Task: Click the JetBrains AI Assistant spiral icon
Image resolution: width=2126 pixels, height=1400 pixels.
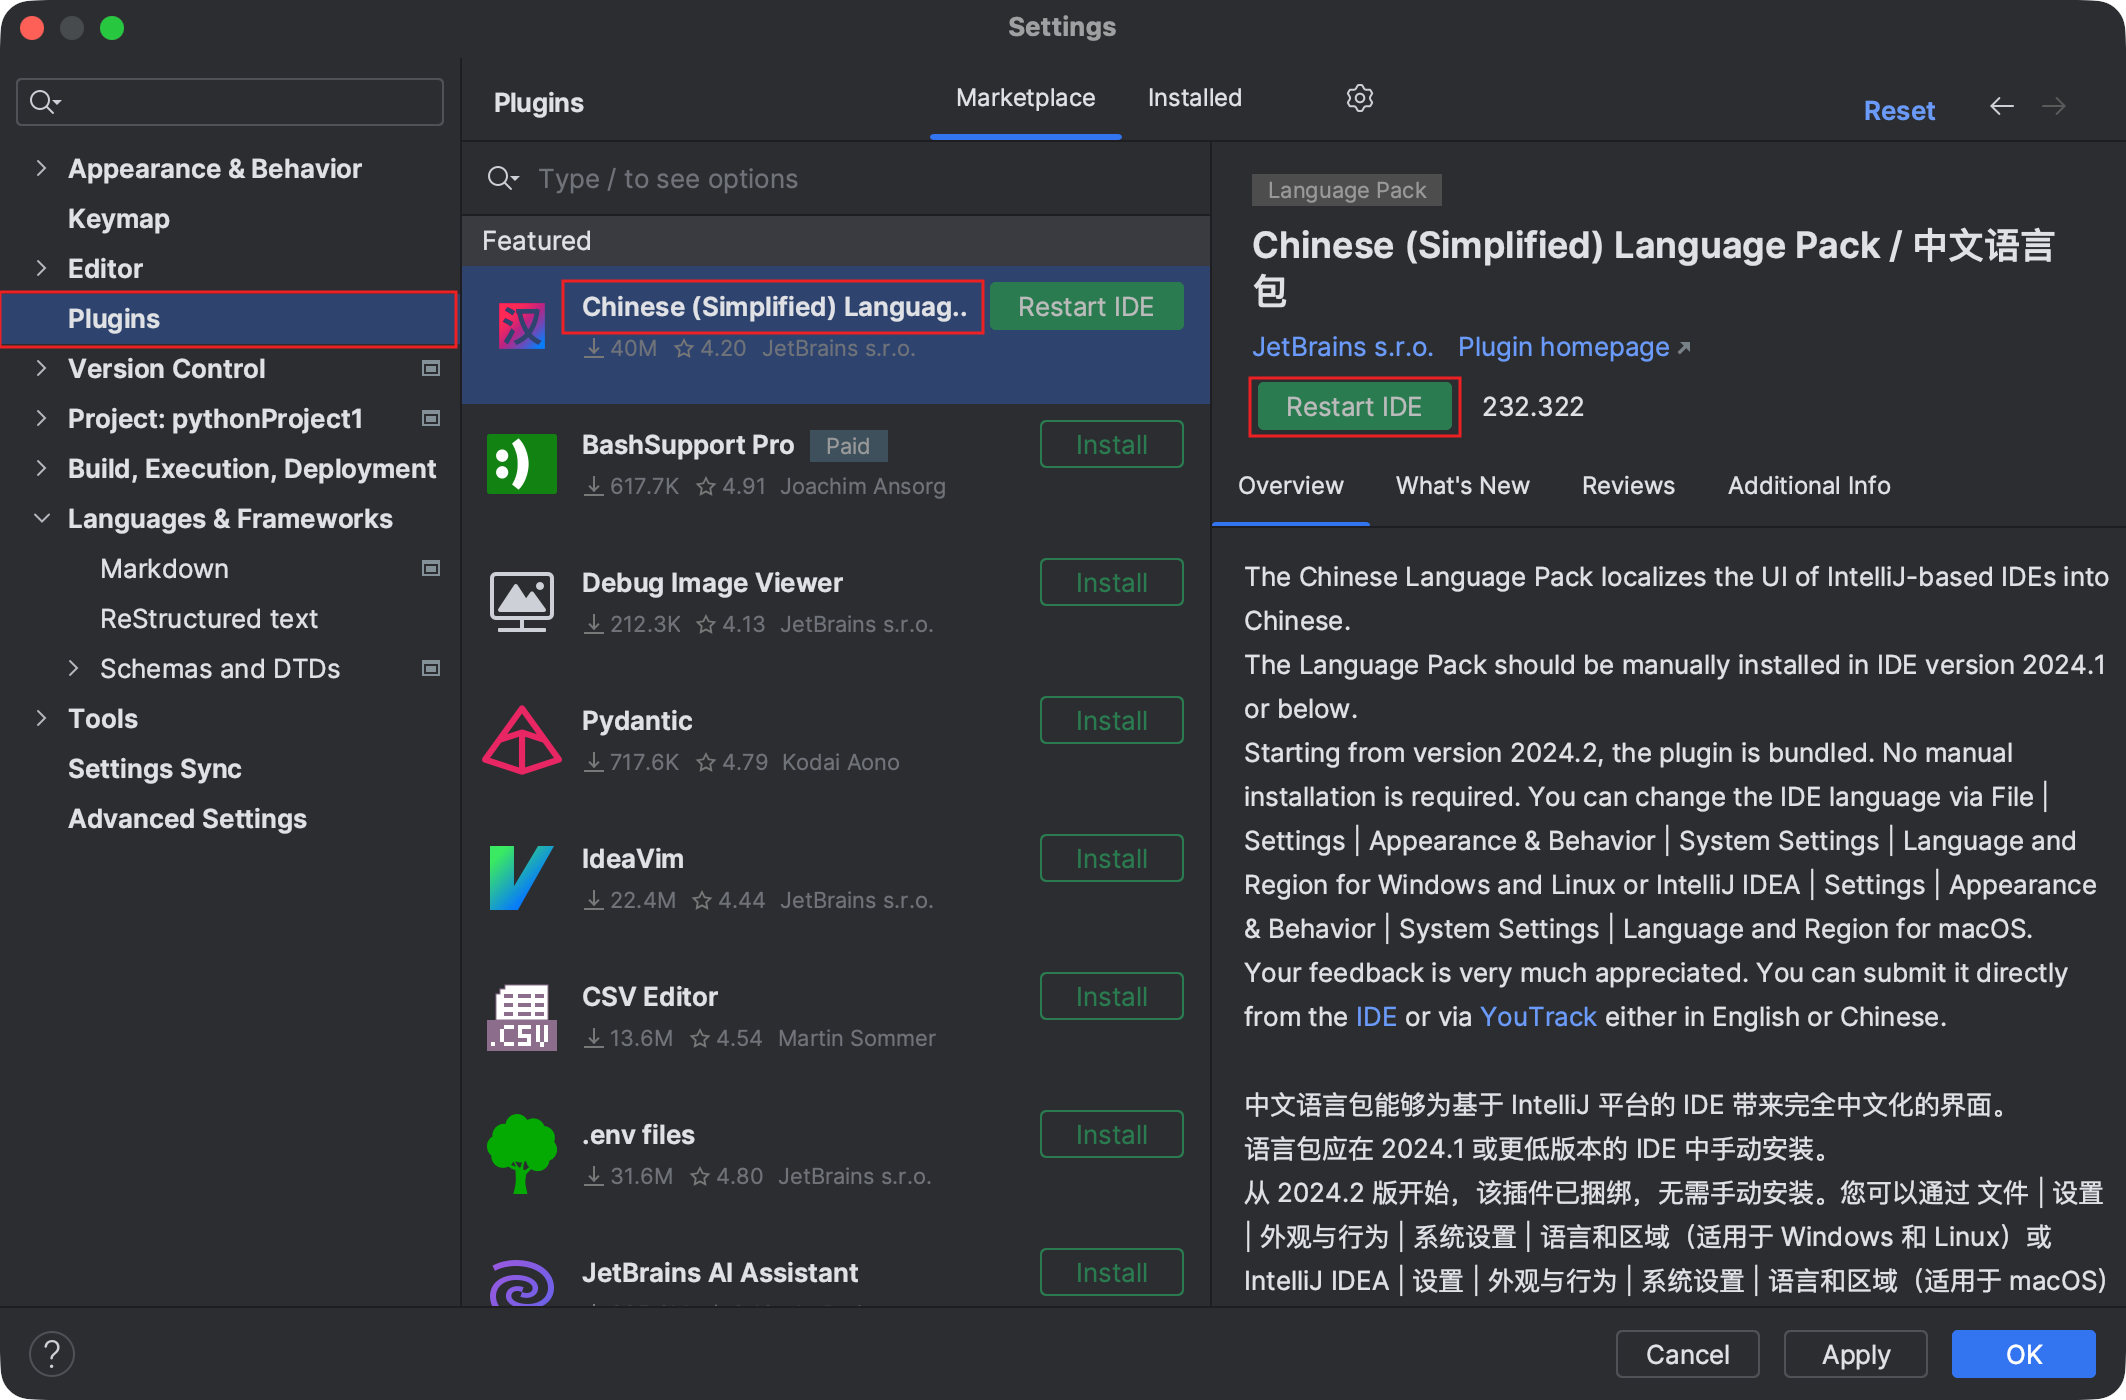Action: coord(522,1282)
